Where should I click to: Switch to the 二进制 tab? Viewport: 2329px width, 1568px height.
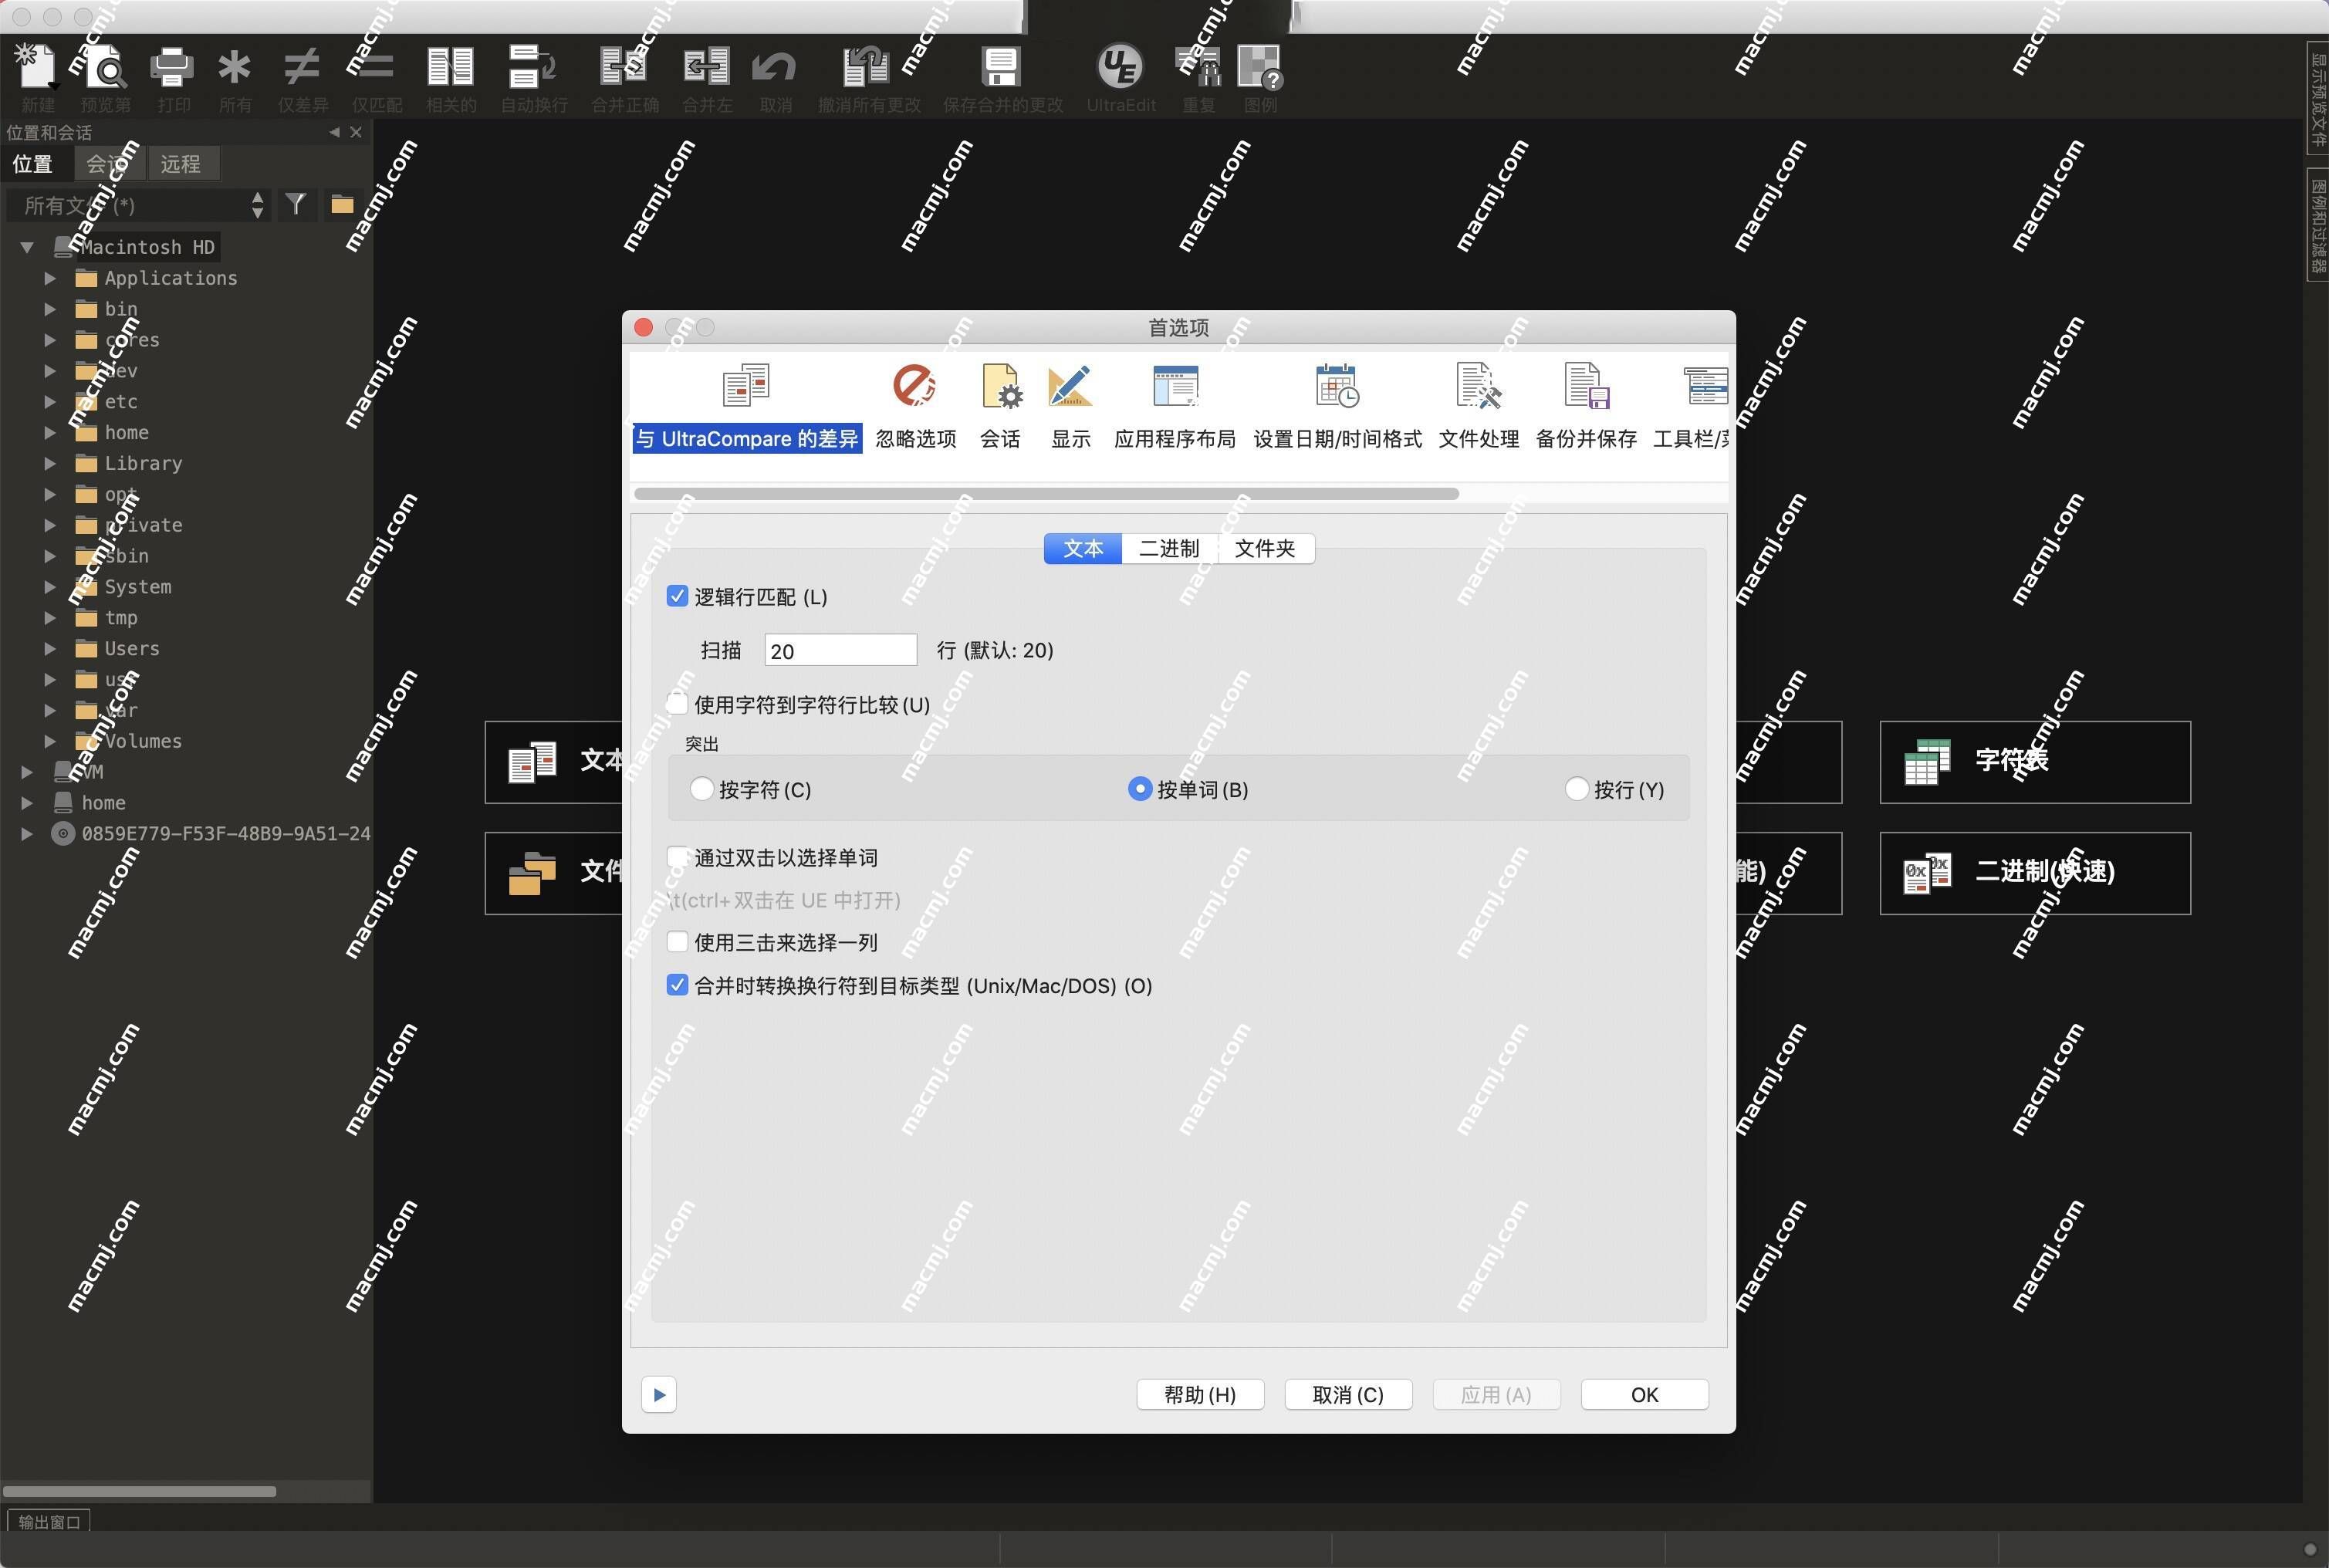(x=1168, y=548)
